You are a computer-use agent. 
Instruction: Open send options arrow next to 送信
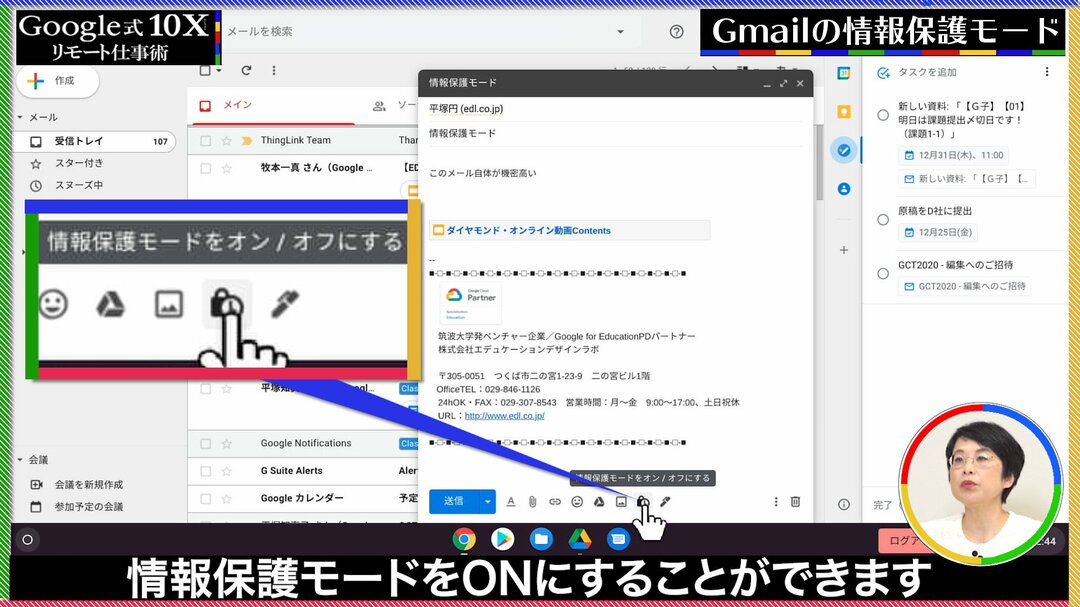tap(487, 502)
